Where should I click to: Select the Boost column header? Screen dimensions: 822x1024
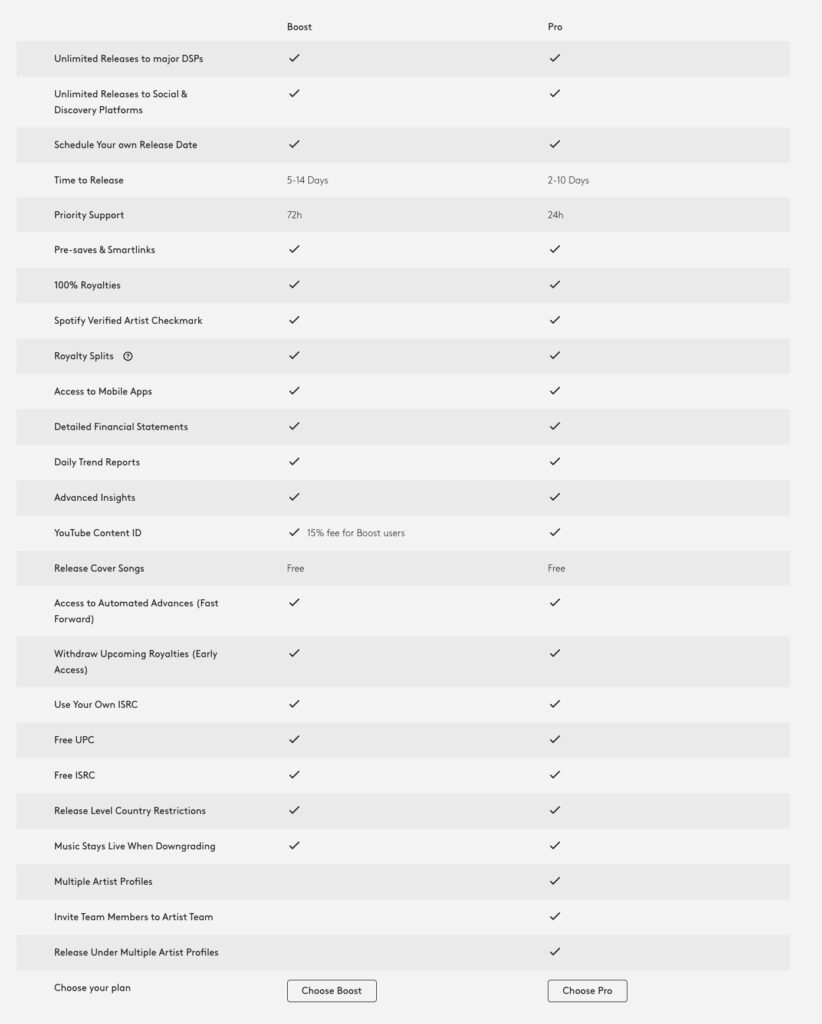(297, 27)
